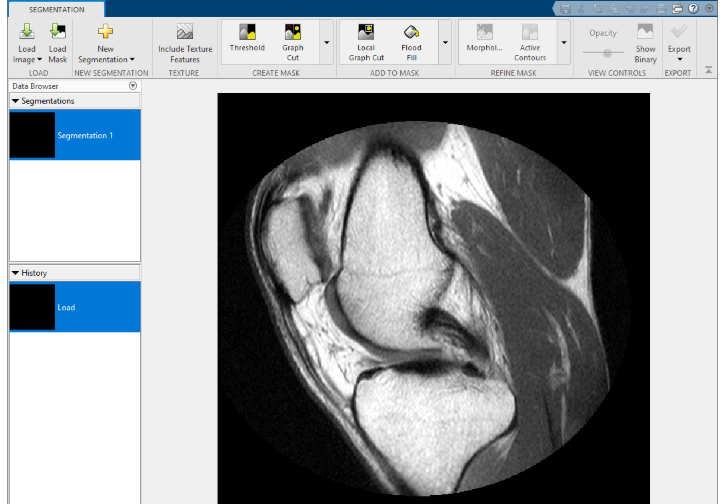Click the Load Image icon

pyautogui.click(x=27, y=31)
